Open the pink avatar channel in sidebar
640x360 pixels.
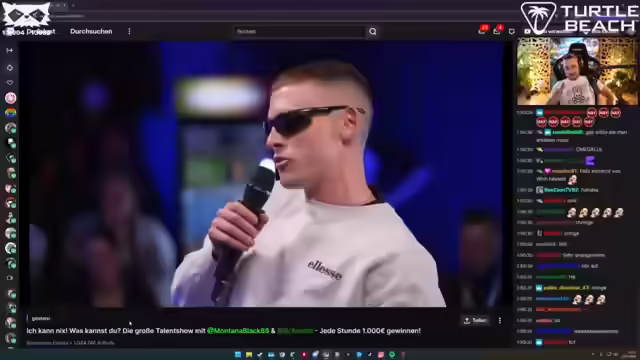tap(11, 98)
